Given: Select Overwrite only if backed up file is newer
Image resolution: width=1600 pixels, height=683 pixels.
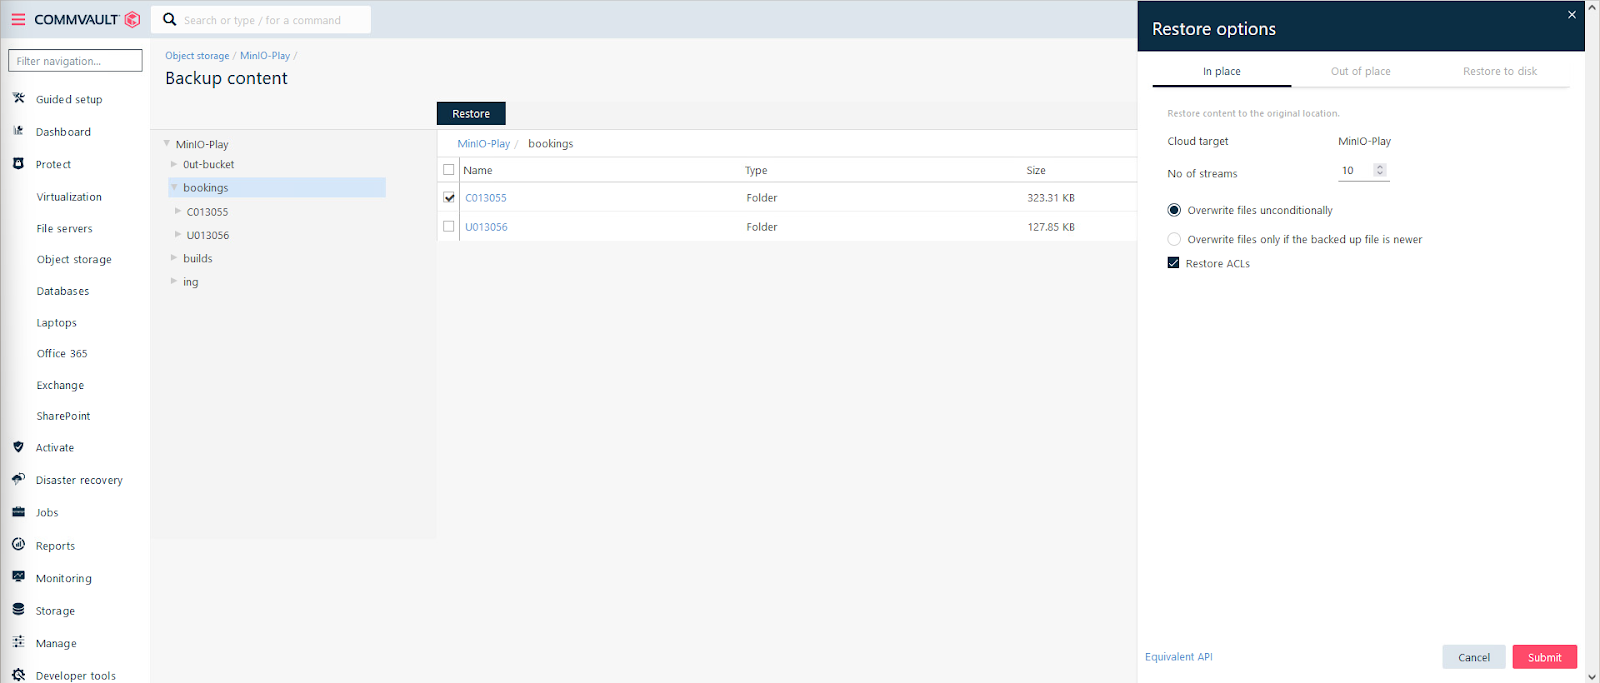Looking at the screenshot, I should 1174,239.
